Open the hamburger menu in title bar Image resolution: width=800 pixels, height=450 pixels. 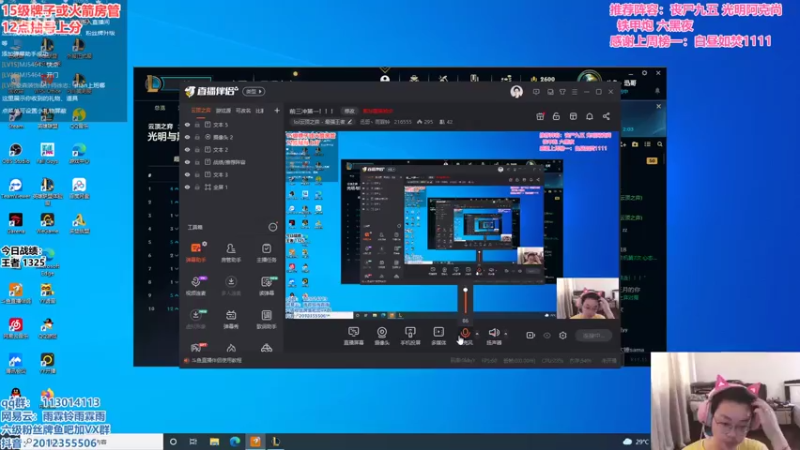(574, 92)
